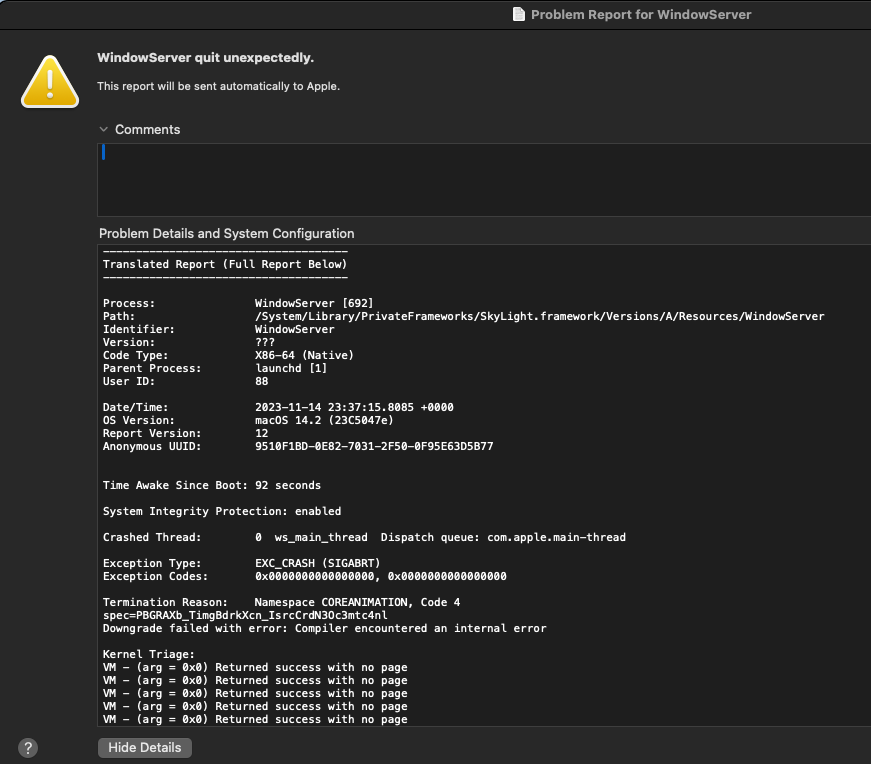871x764 pixels.
Task: Click the Parent Process 'launchd [1]'
Action: pyautogui.click(x=291, y=368)
